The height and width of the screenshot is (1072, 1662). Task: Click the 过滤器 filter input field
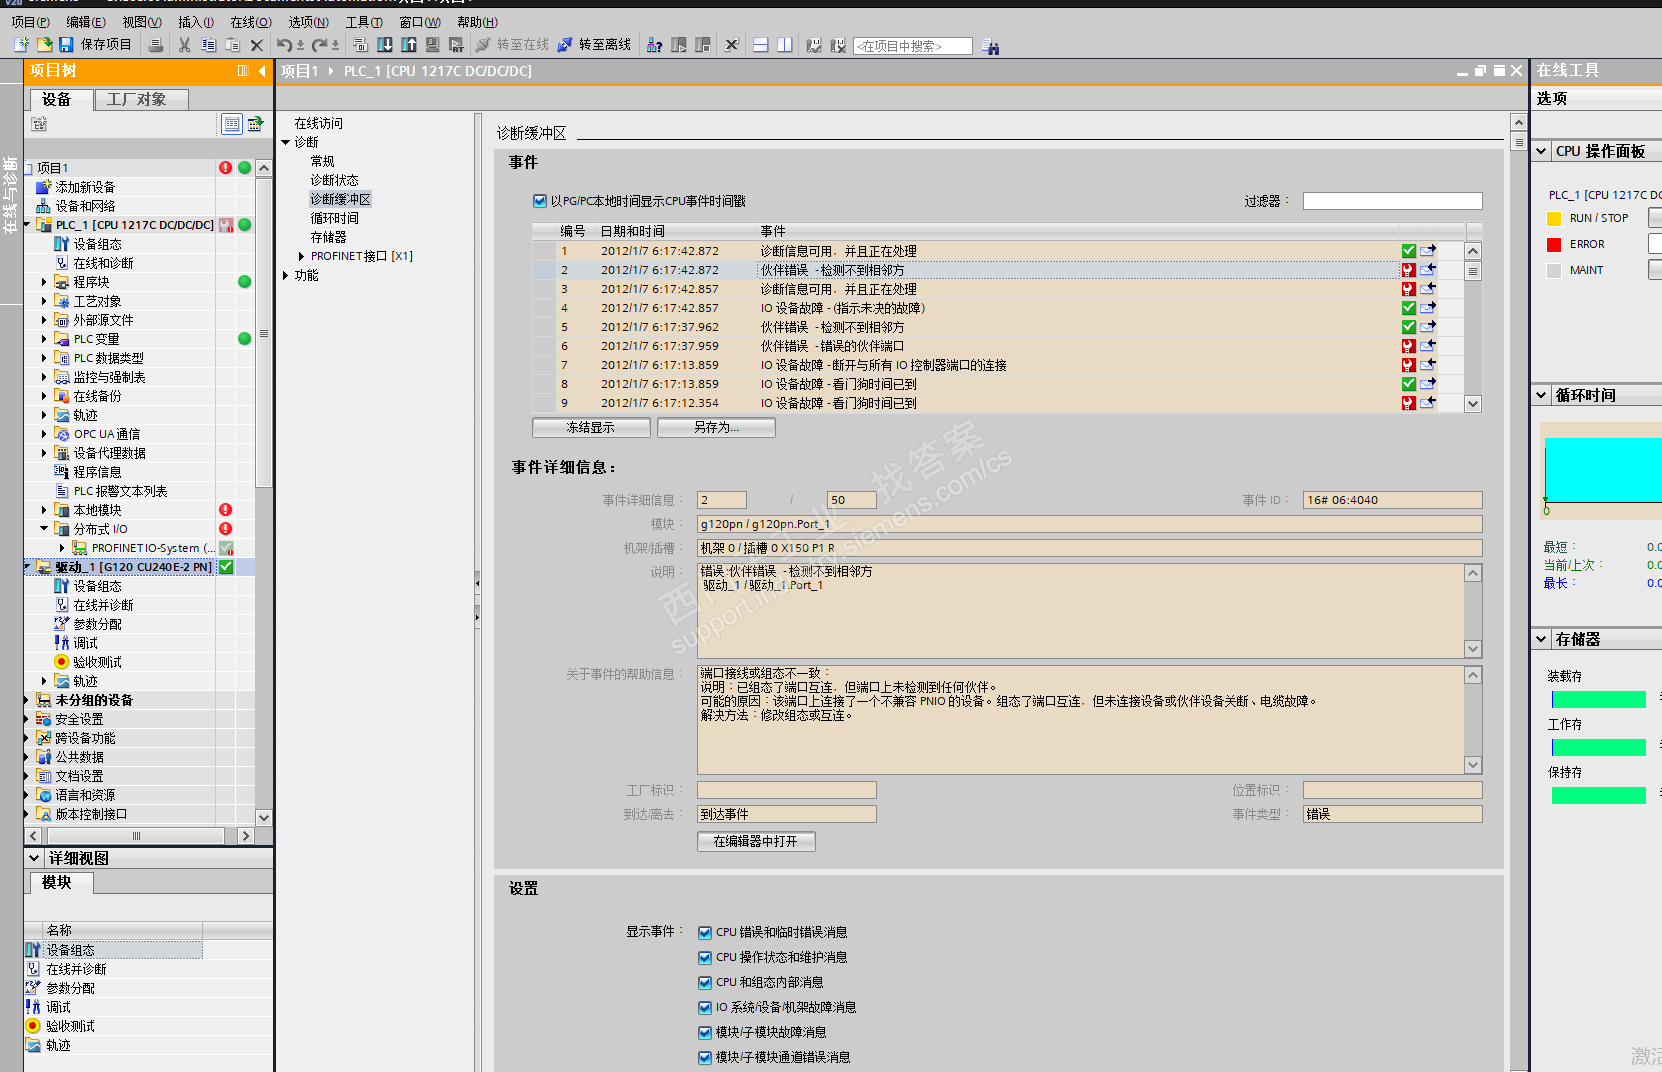click(x=1391, y=201)
